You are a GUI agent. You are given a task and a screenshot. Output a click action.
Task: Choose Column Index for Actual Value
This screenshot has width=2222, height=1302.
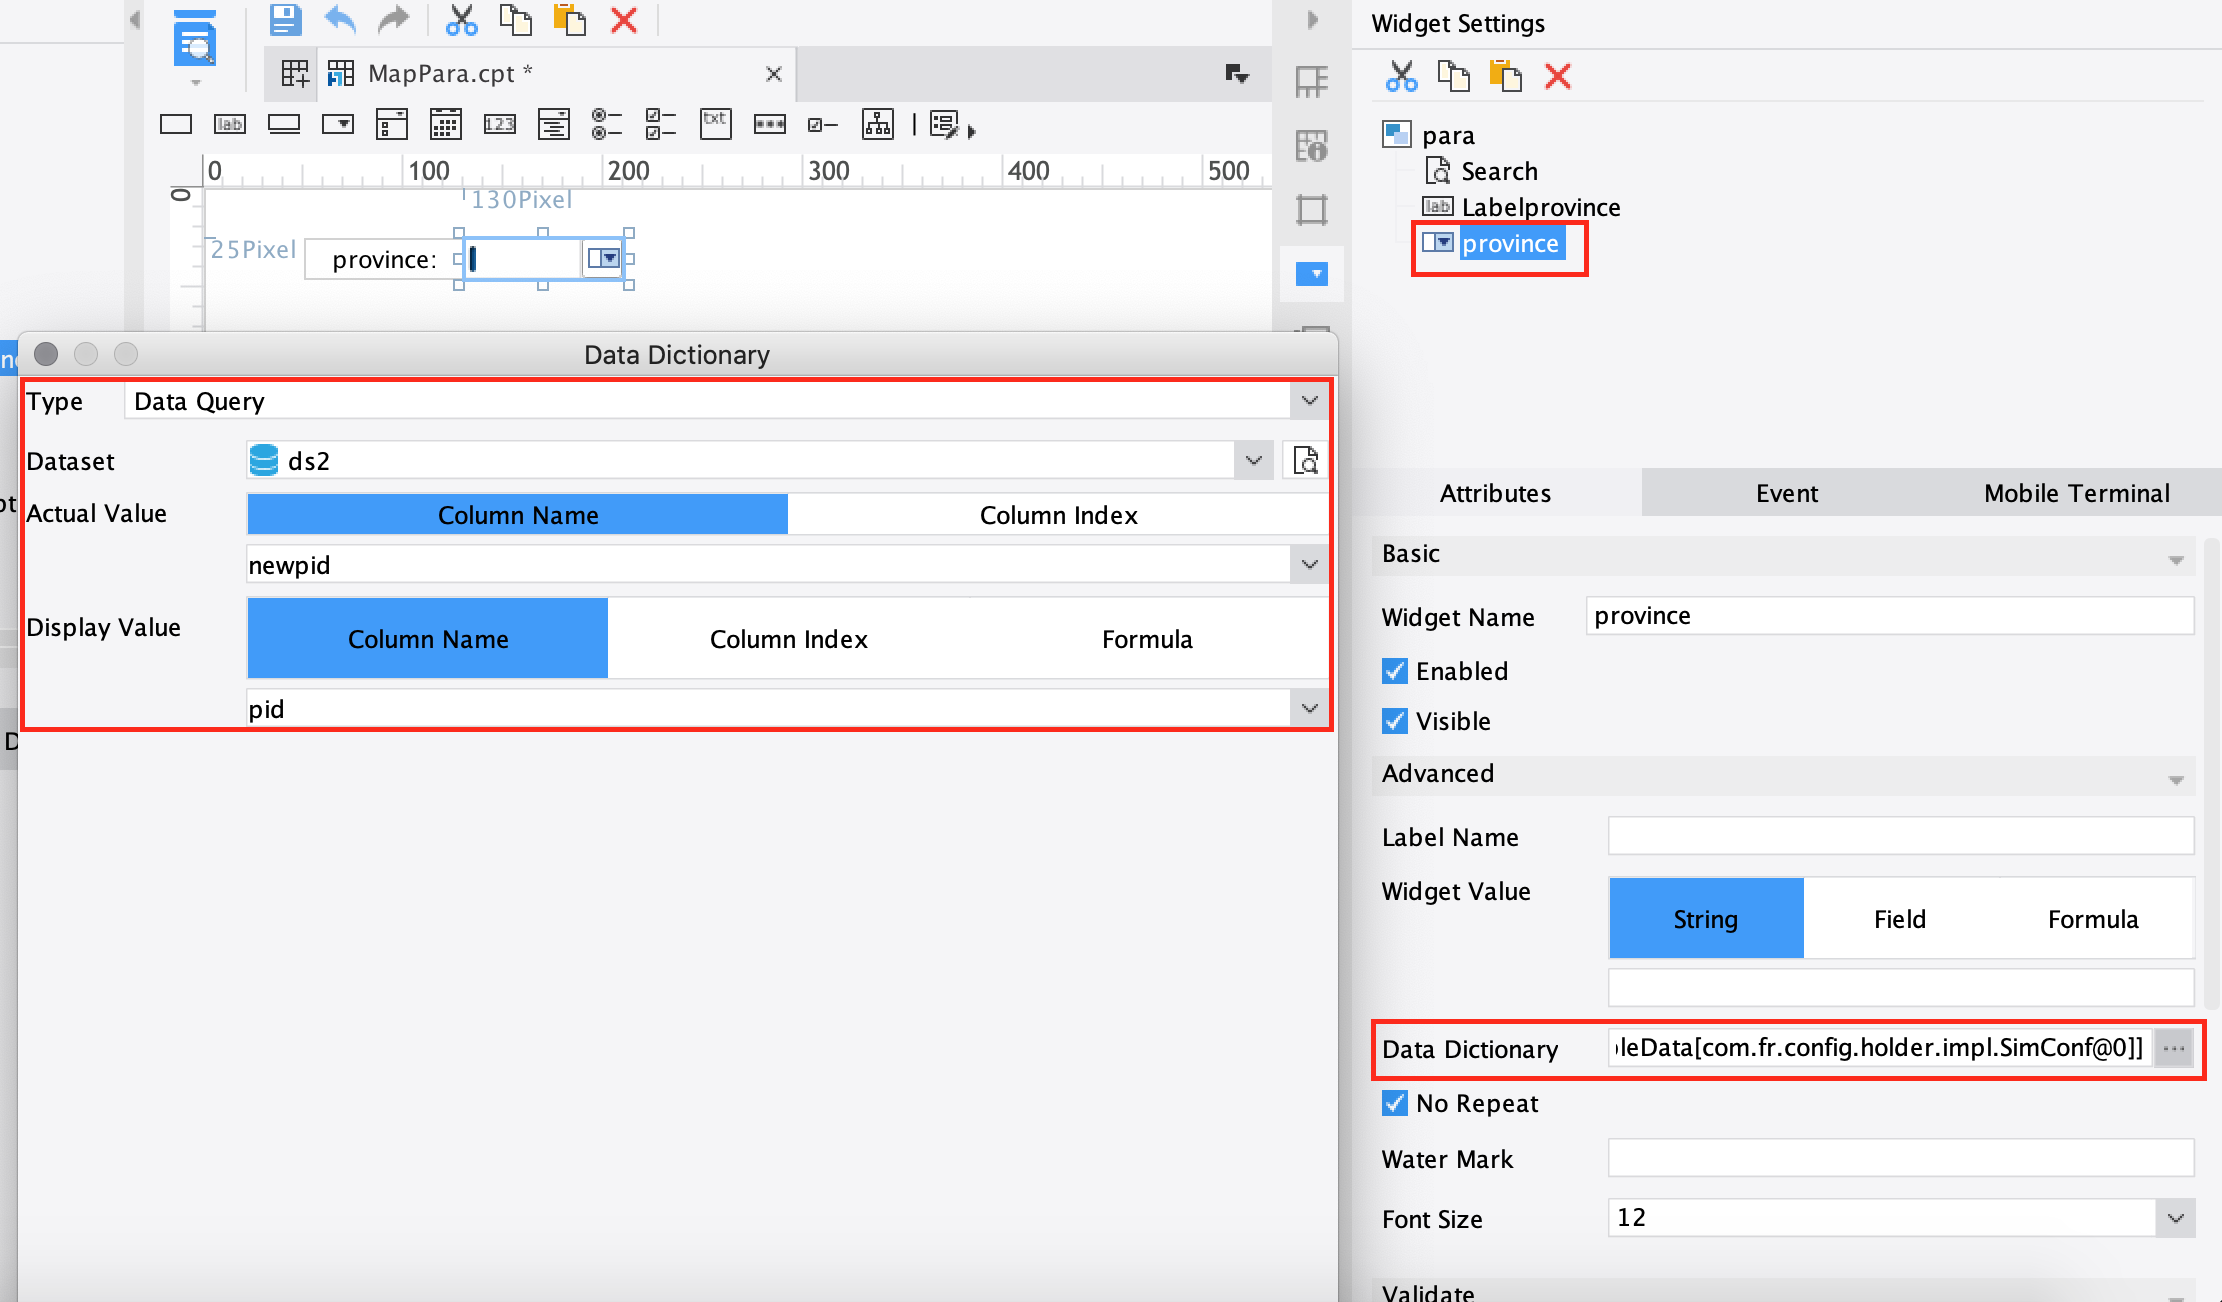point(1058,515)
